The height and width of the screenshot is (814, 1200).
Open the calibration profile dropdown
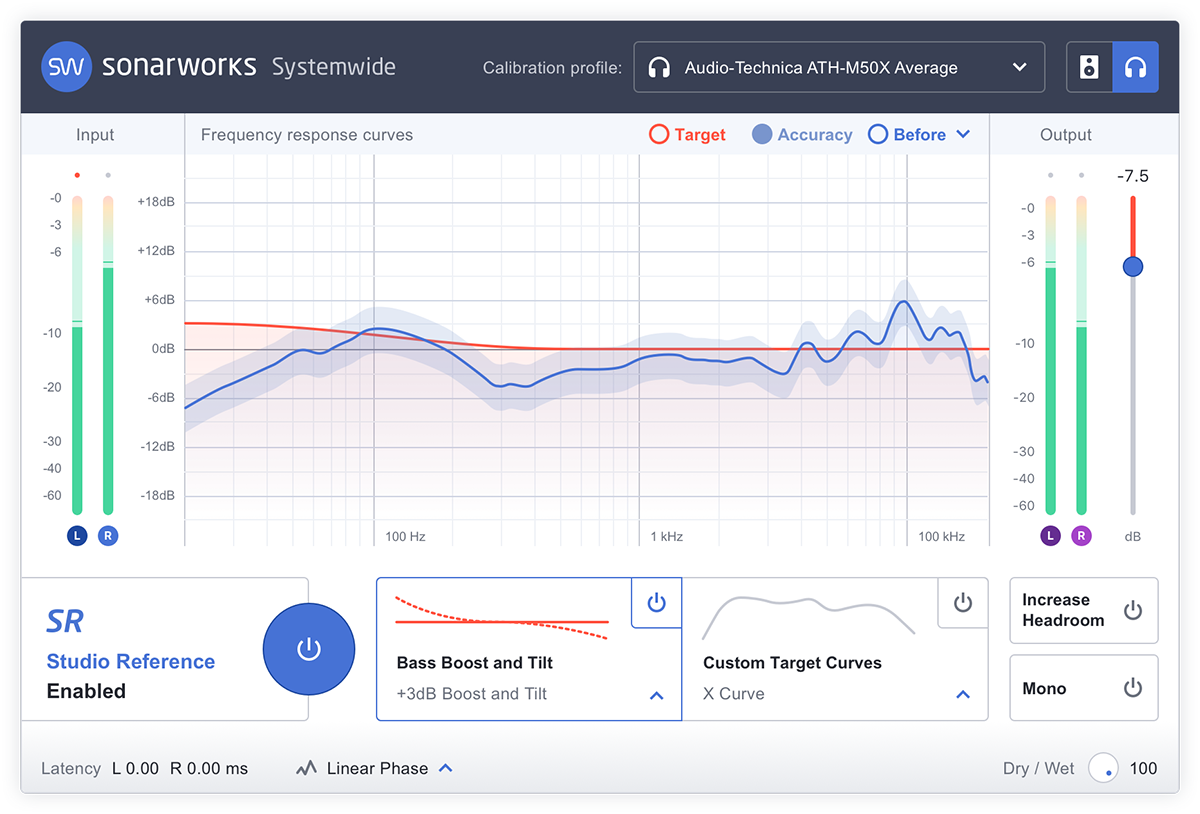point(839,67)
